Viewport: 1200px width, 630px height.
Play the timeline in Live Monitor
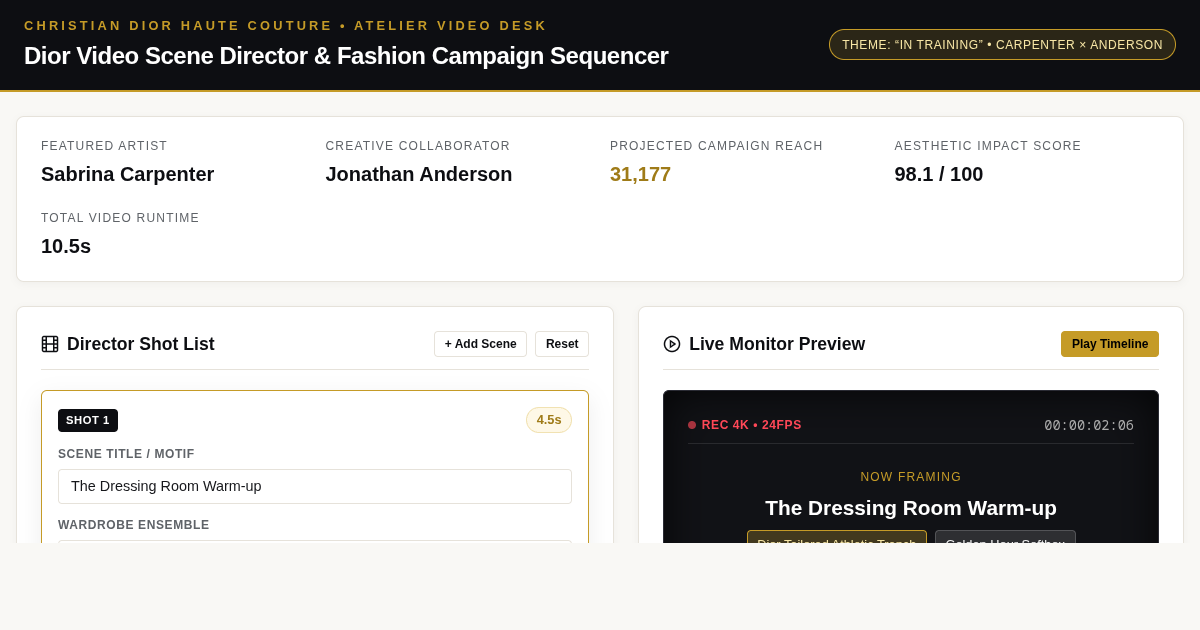tap(1110, 344)
